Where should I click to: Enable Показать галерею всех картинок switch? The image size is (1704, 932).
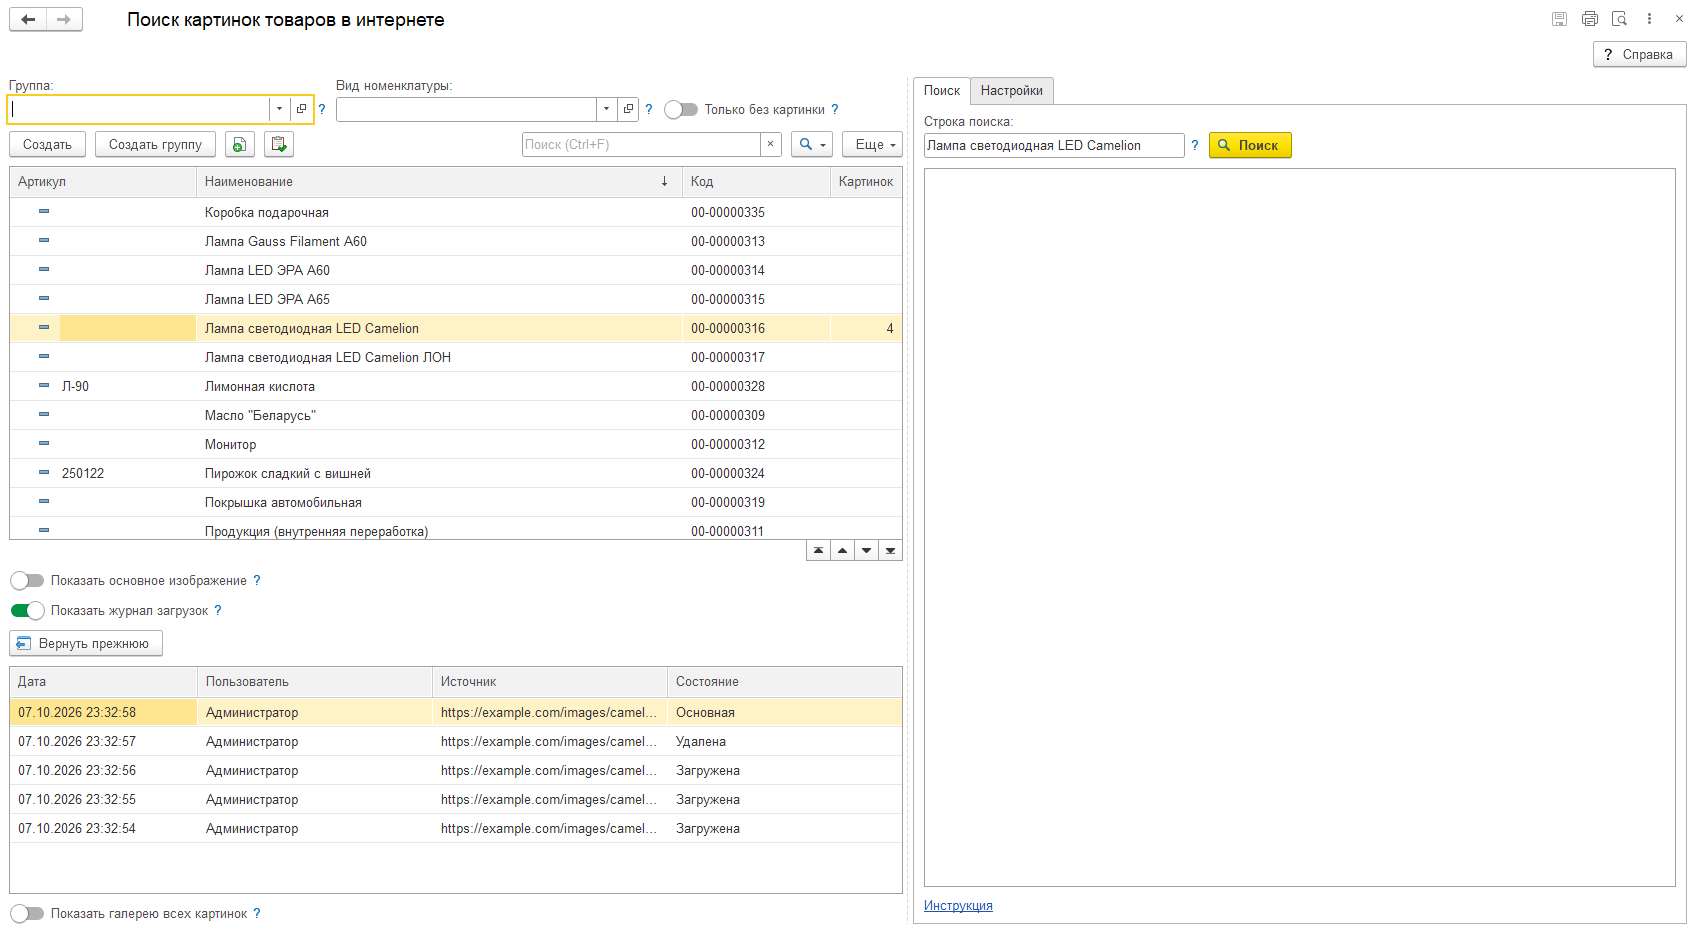27,914
